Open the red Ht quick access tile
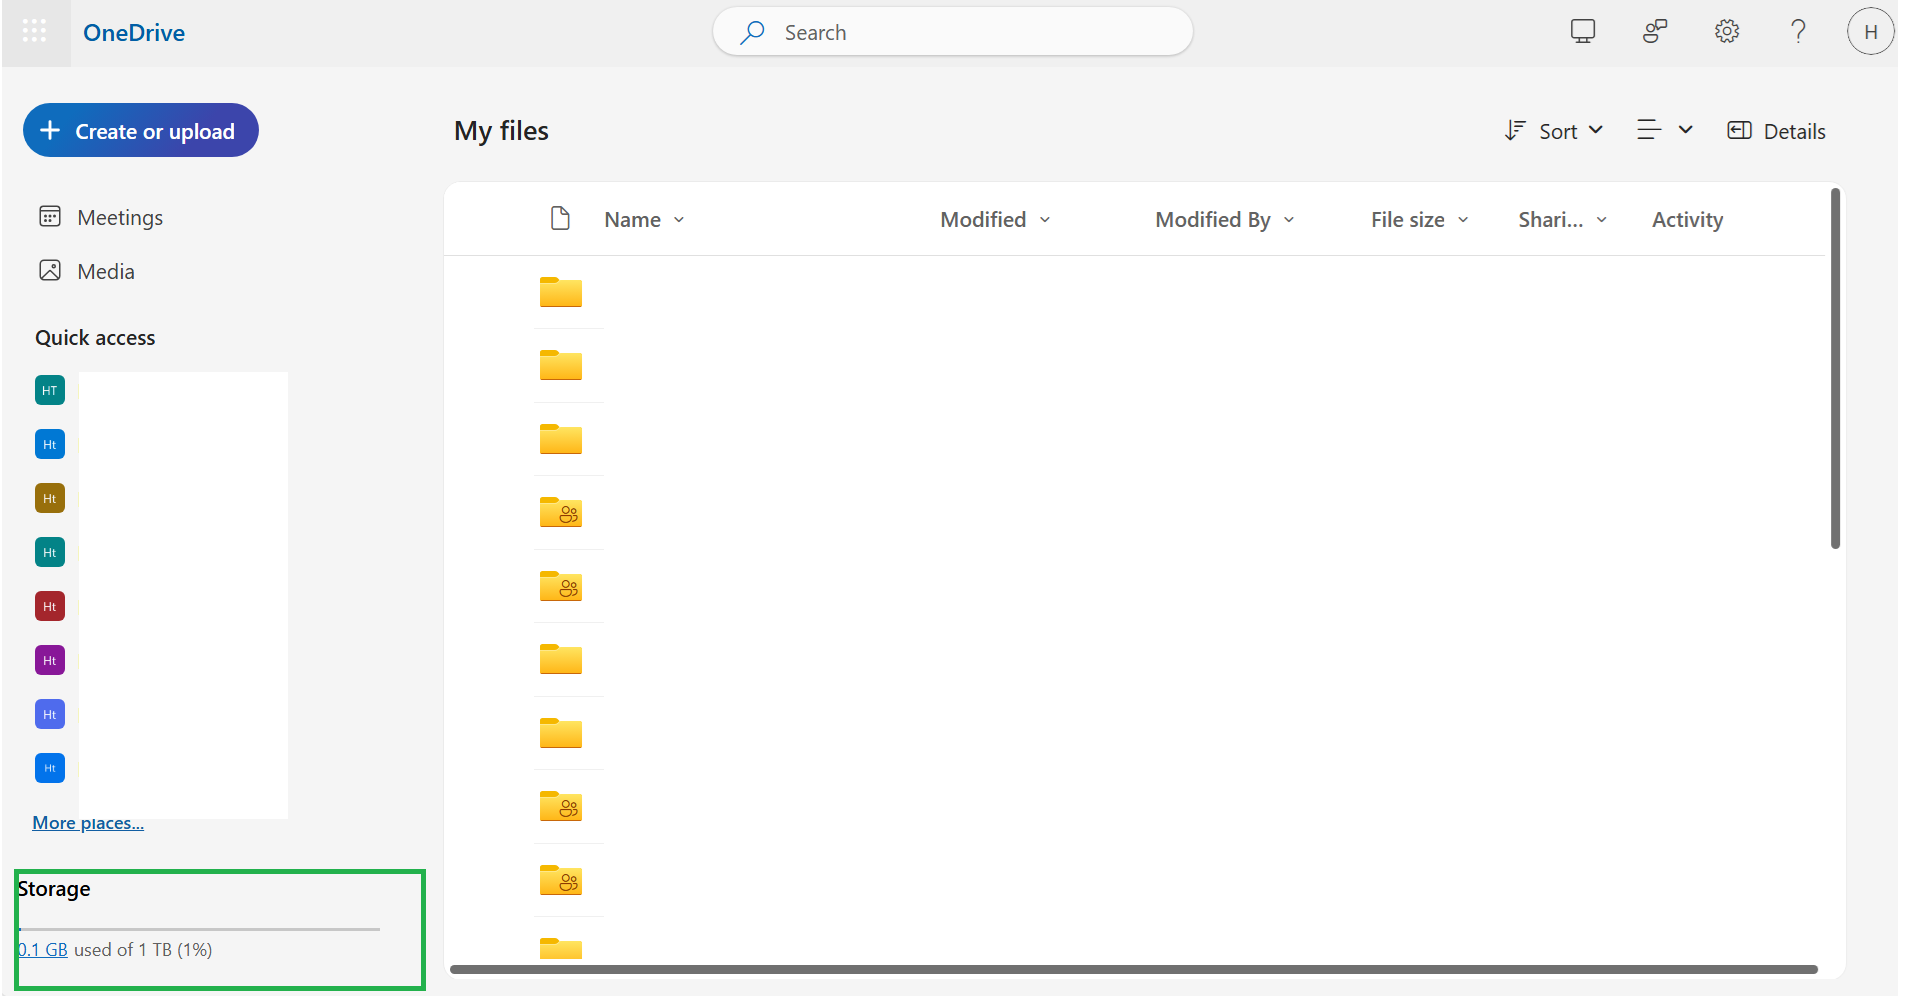 point(50,606)
